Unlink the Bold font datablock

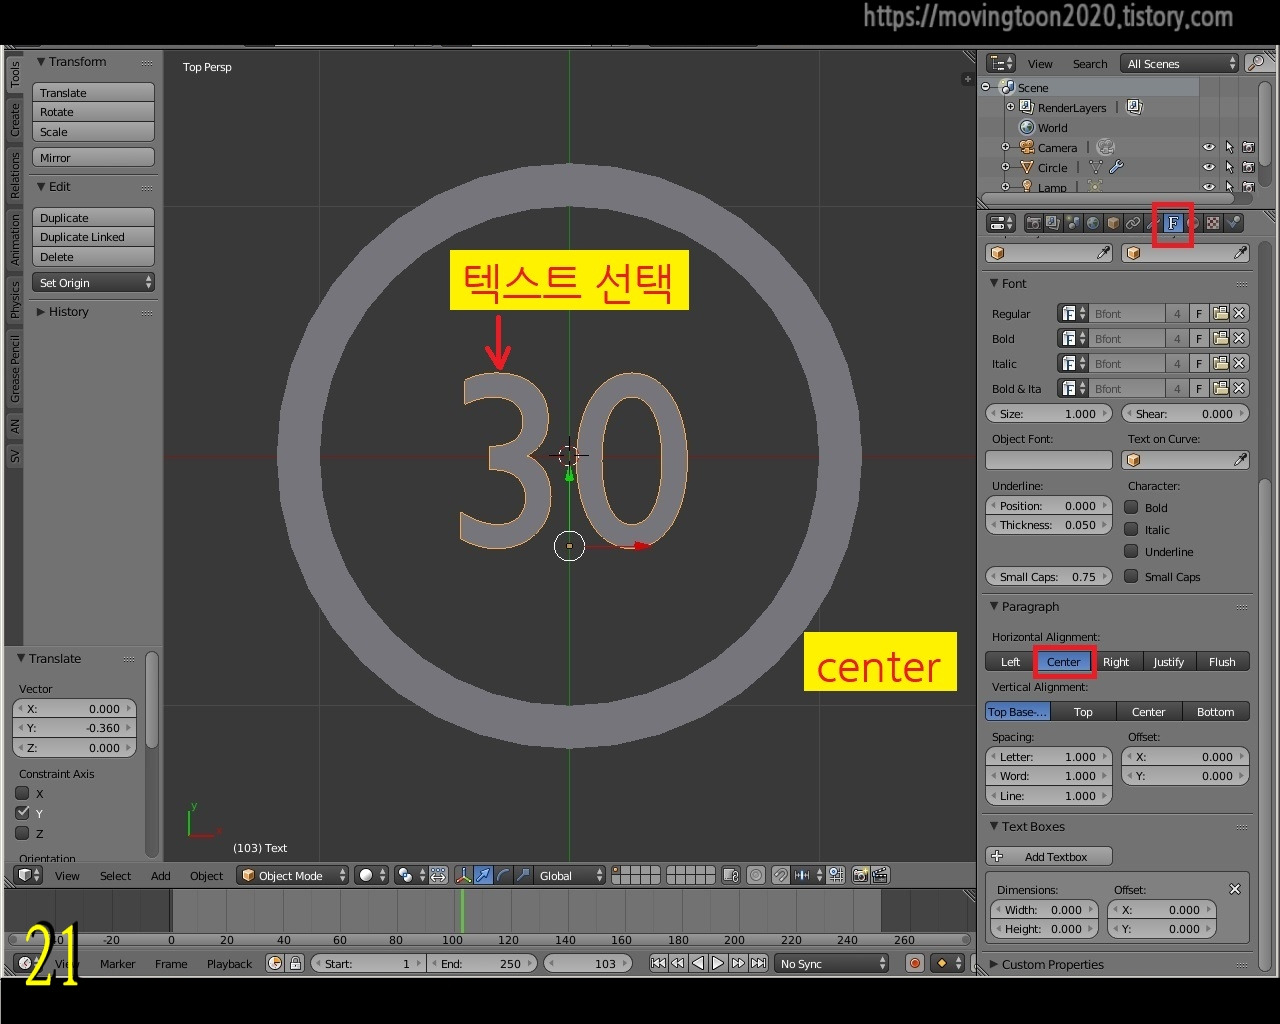click(x=1239, y=338)
